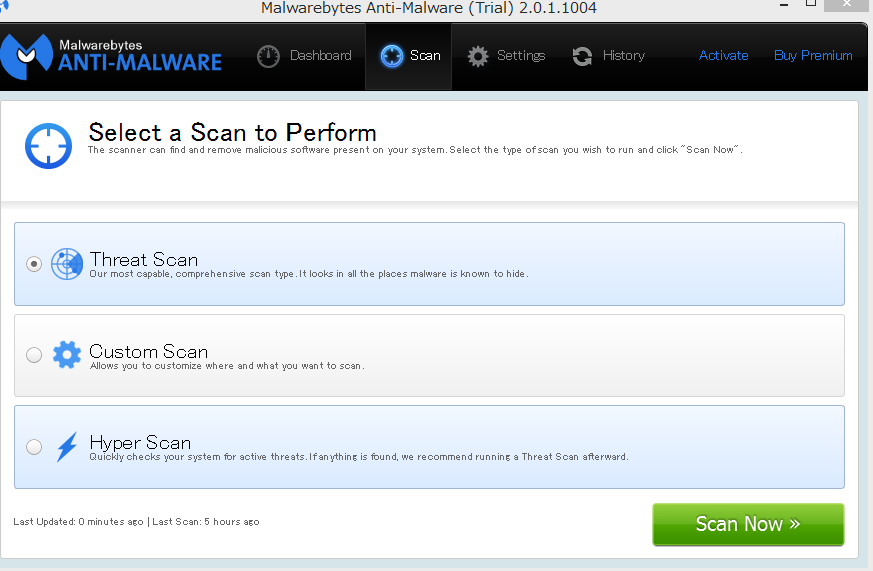This screenshot has width=873, height=571.
Task: Maximize the Malwarebytes window
Action: (811, 4)
